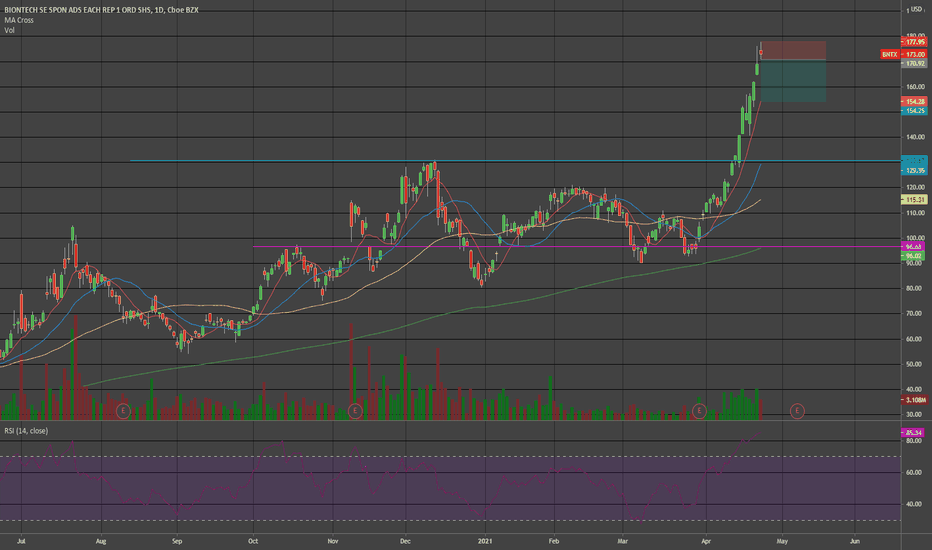Screen dimensions: 932x550
Task: Click the Sep label on the time axis
Action: click(x=177, y=542)
